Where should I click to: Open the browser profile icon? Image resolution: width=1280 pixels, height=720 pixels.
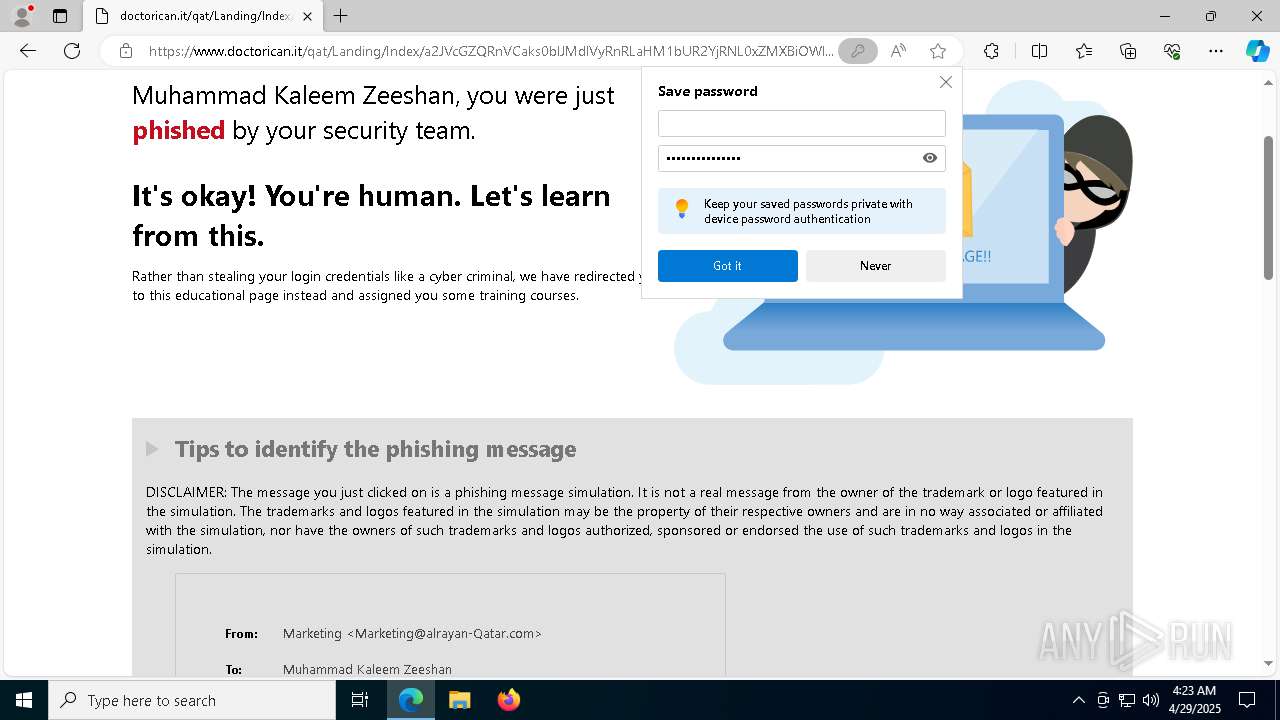[x=22, y=16]
